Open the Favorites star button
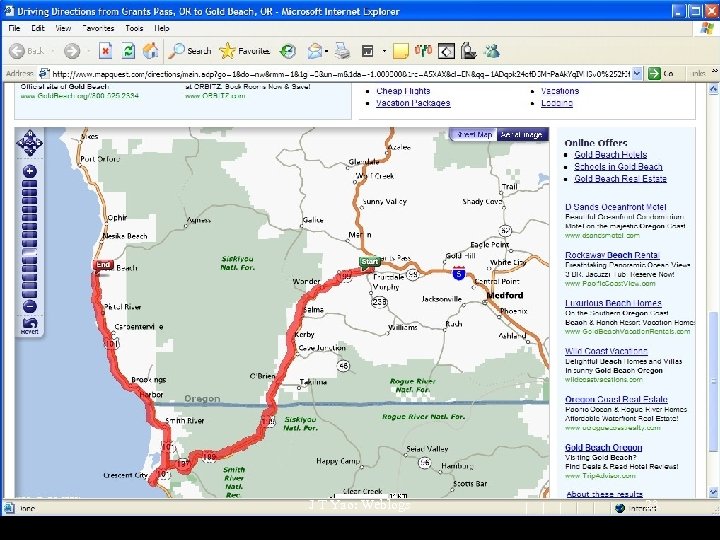 [x=244, y=51]
